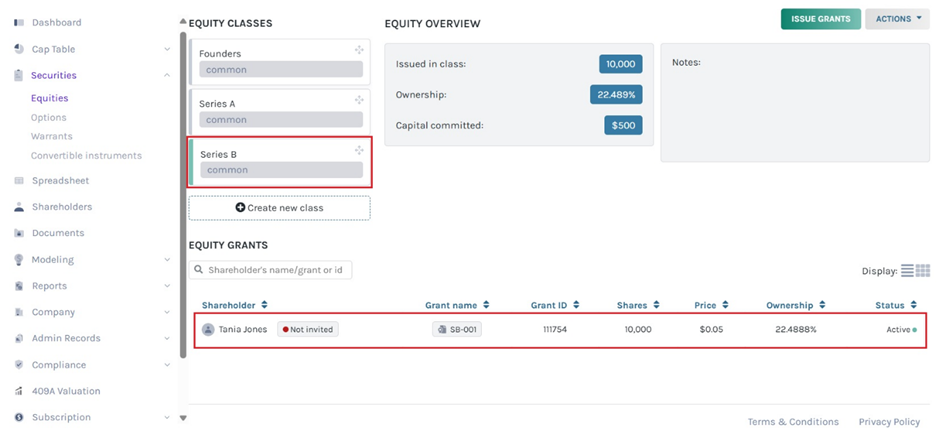Click Tania Jones avatar icon
The image size is (939, 438).
(208, 330)
